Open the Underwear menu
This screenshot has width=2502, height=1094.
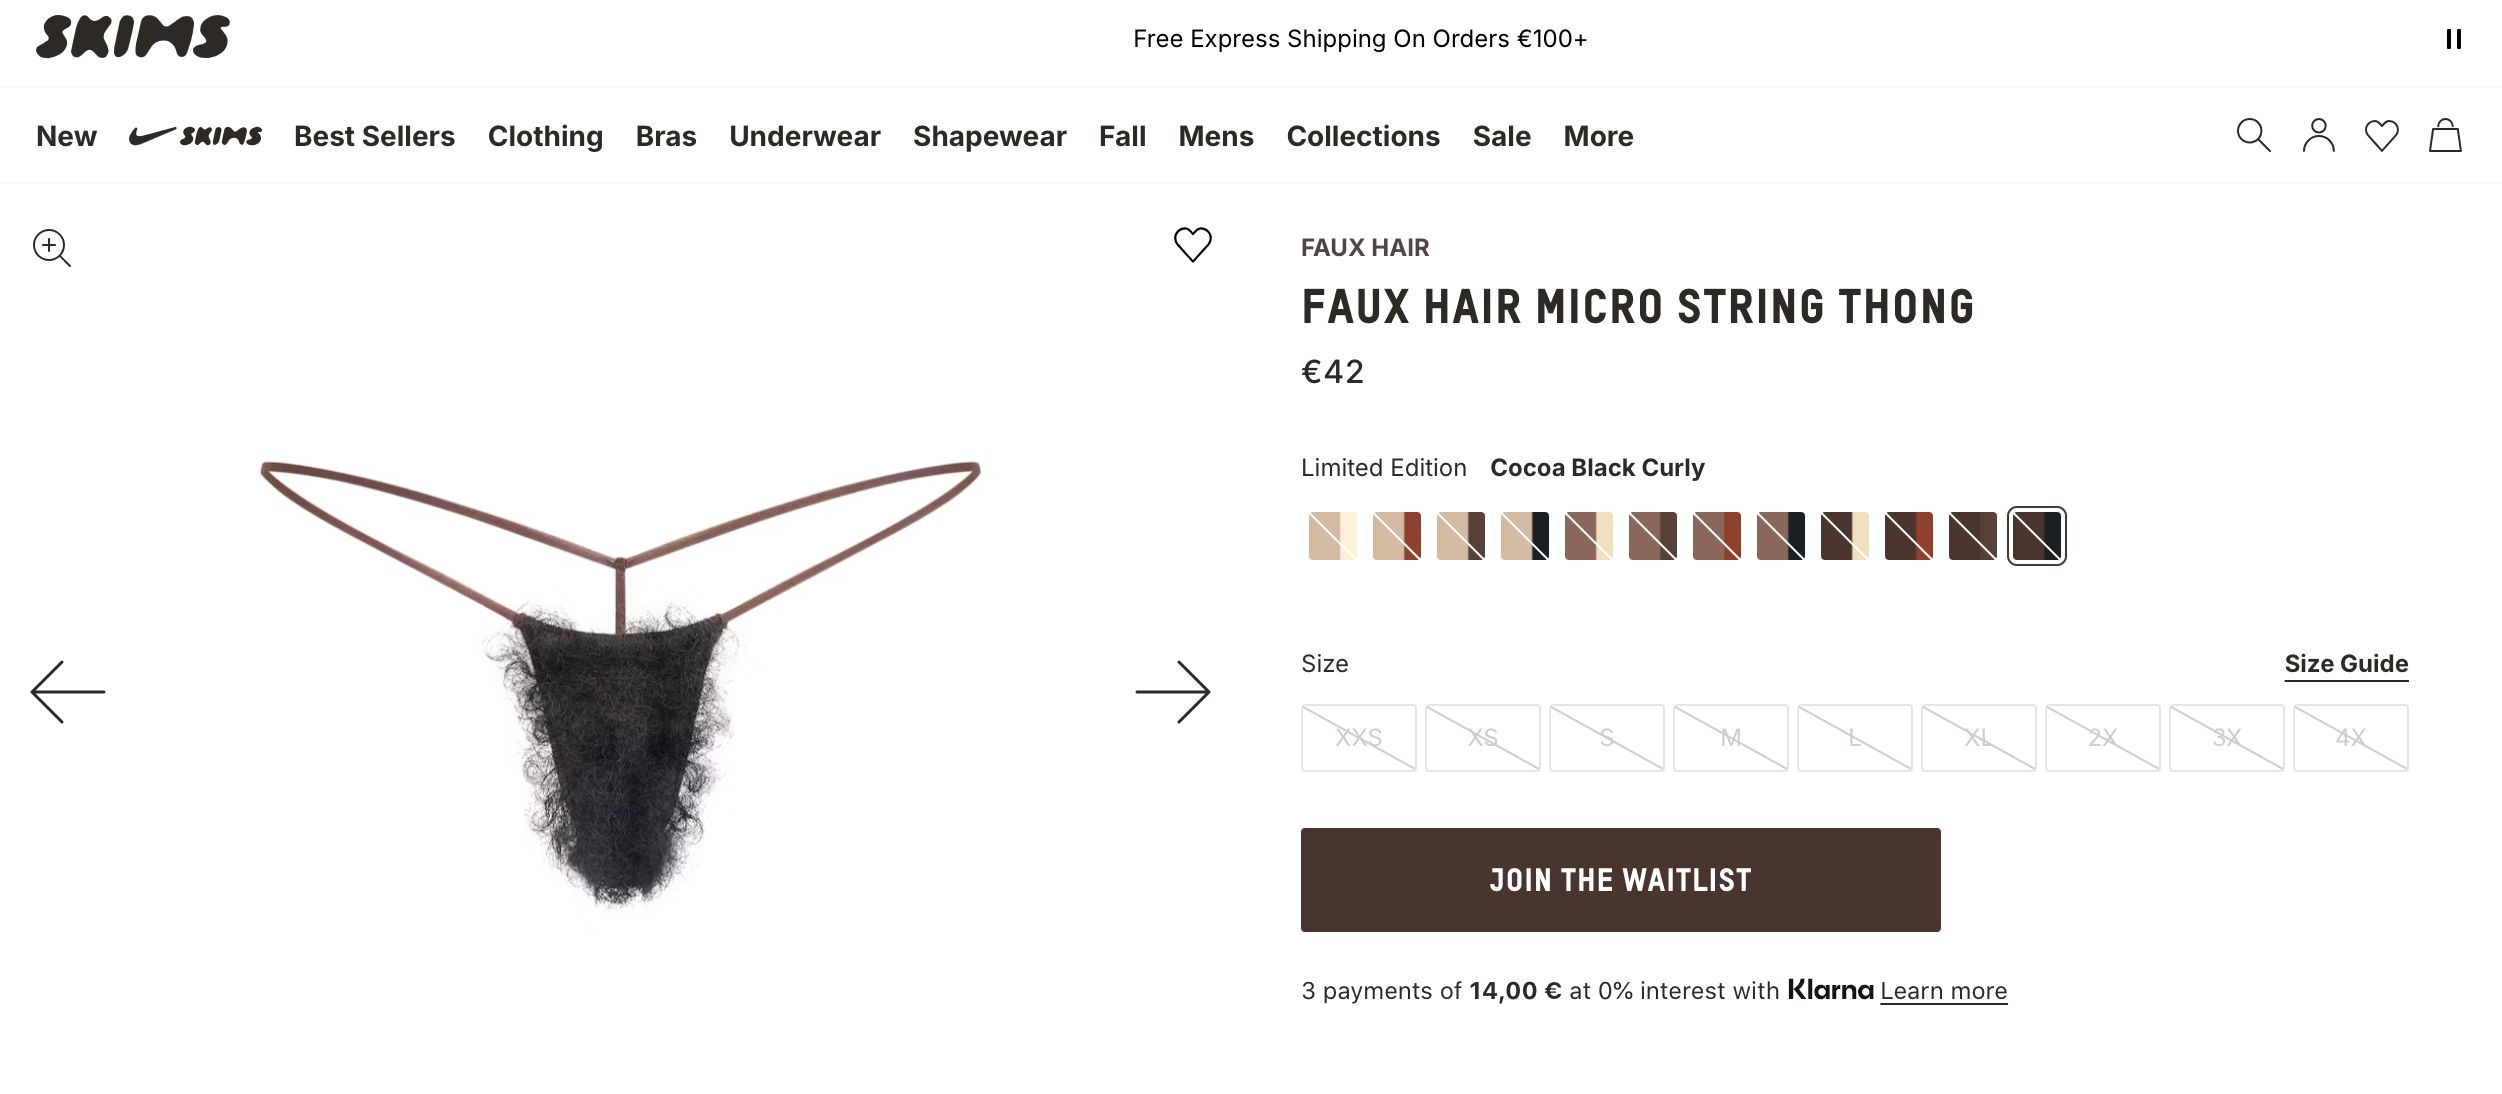point(804,136)
